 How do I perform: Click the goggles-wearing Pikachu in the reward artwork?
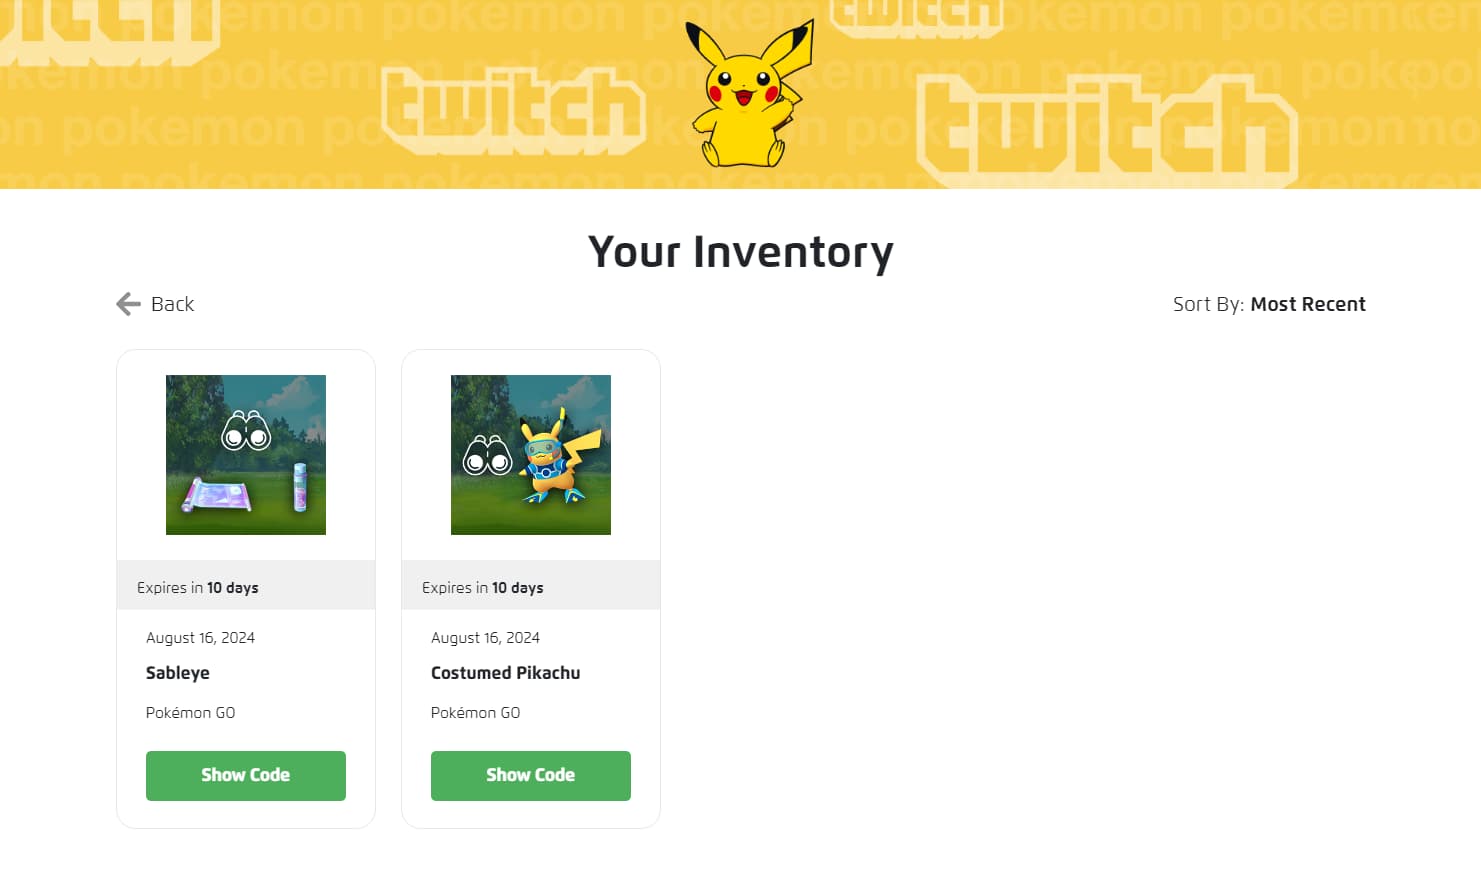tap(557, 456)
